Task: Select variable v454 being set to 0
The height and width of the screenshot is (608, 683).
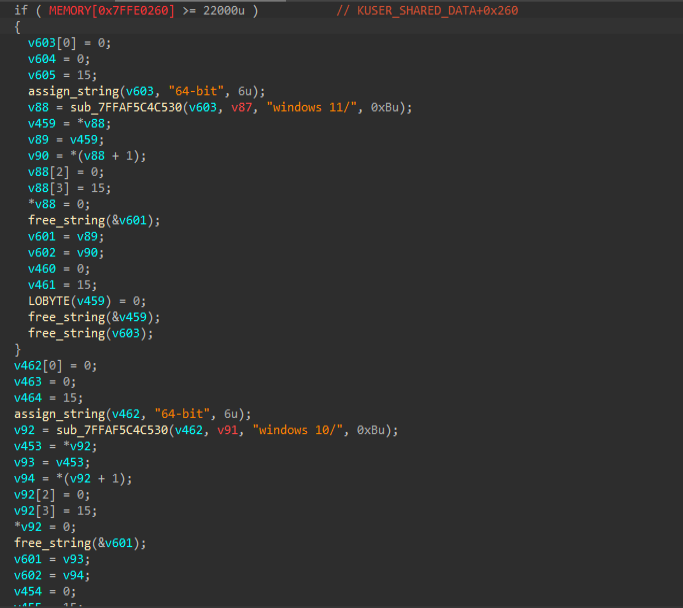Action: coord(28,591)
